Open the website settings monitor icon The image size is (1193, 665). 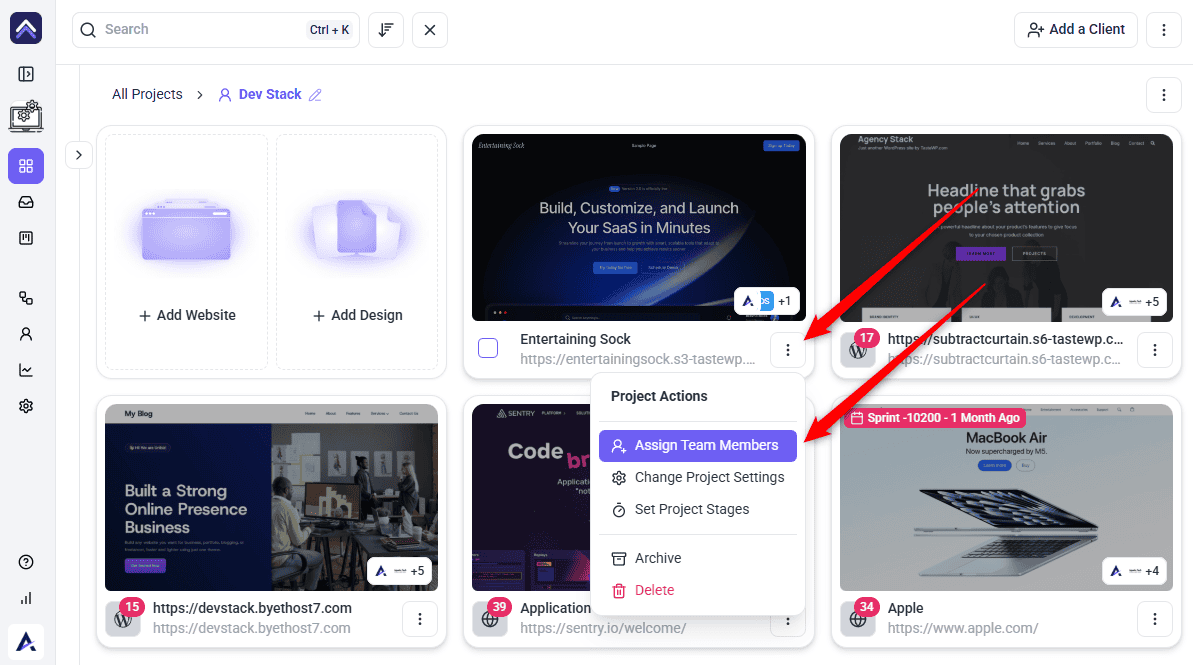pos(26,116)
